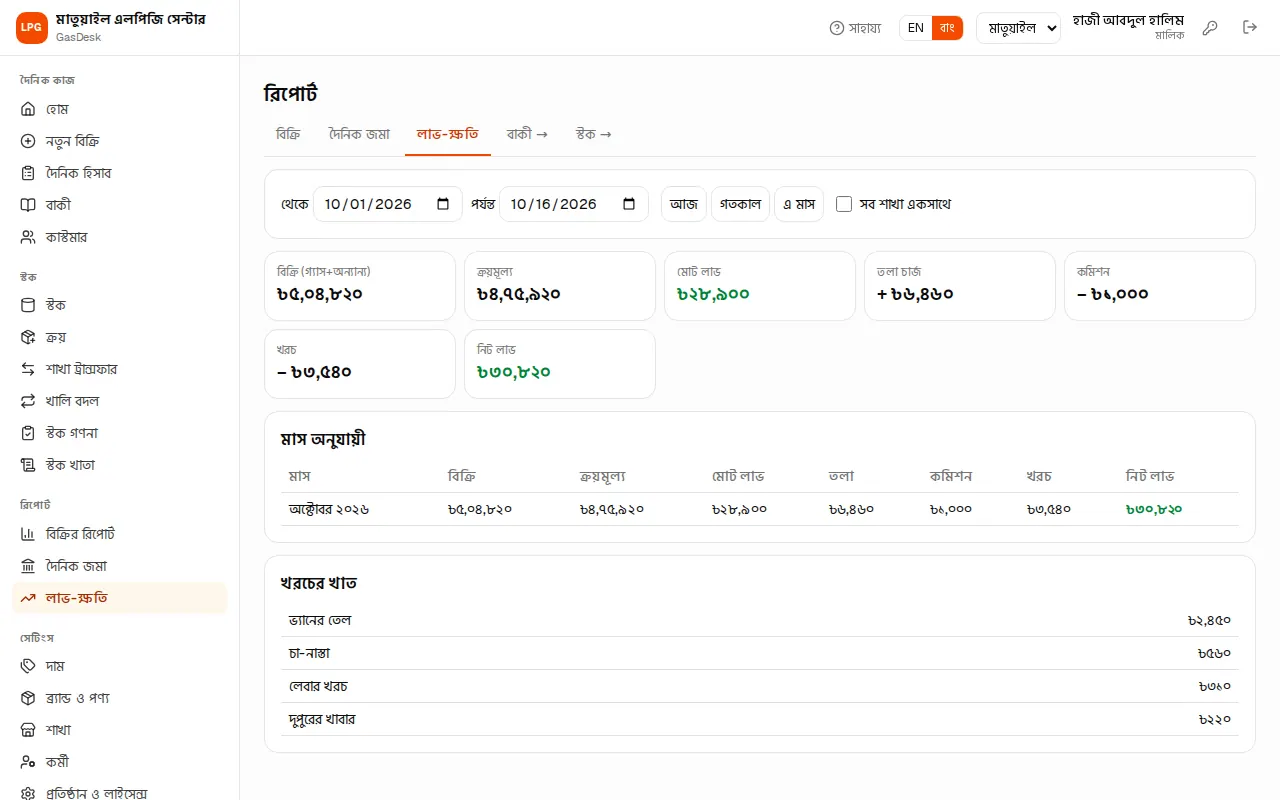
Task: Click the বাকী book icon in the sidebar
Action: click(x=28, y=205)
